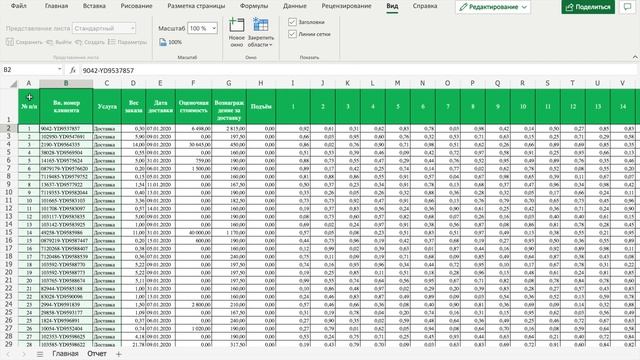The image size is (640, 360).
Task: Open the Редактирование mode dropdown
Action: (x=493, y=7)
